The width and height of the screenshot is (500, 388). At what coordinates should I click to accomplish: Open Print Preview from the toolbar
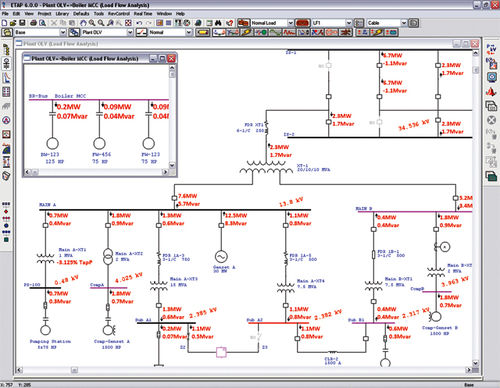42,23
